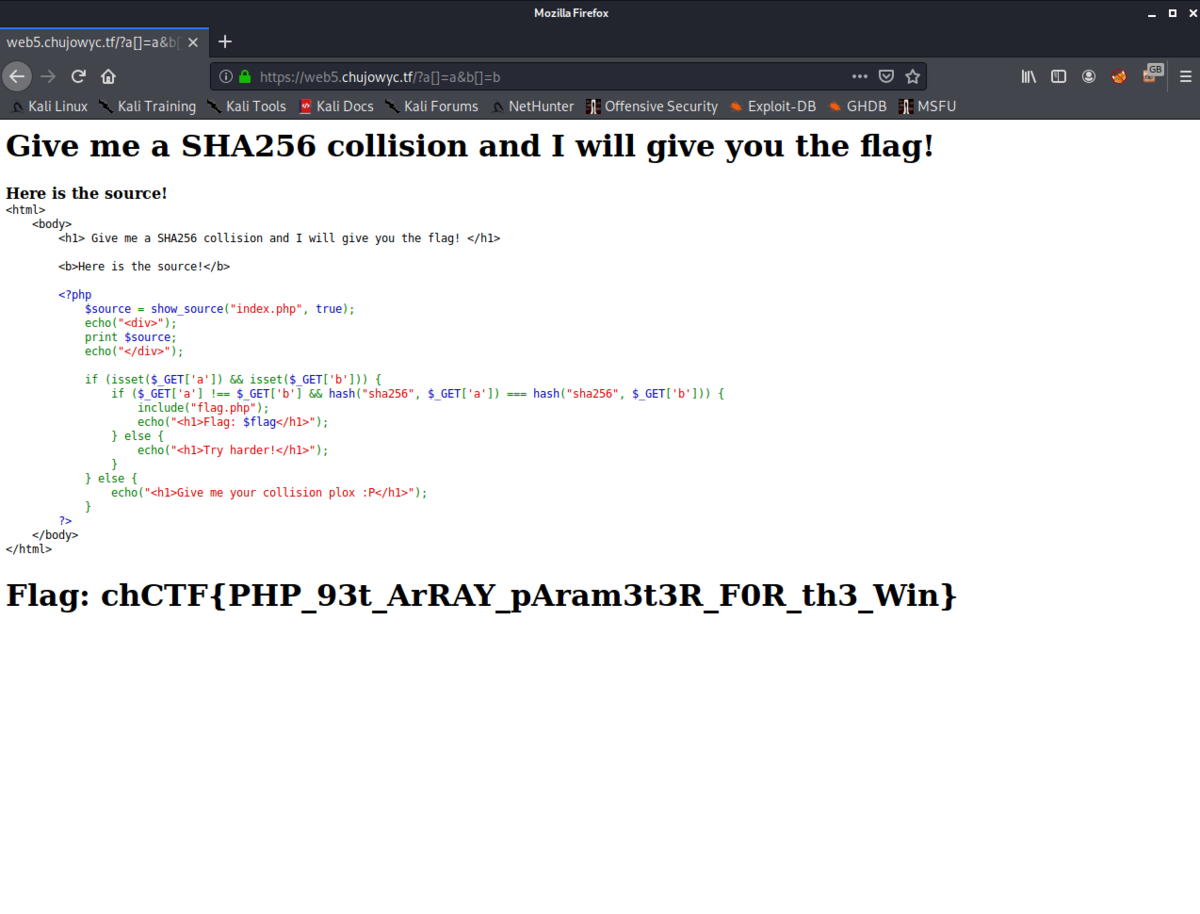Image resolution: width=1200 pixels, height=914 pixels.
Task: Click the back navigation arrow
Action: (x=17, y=76)
